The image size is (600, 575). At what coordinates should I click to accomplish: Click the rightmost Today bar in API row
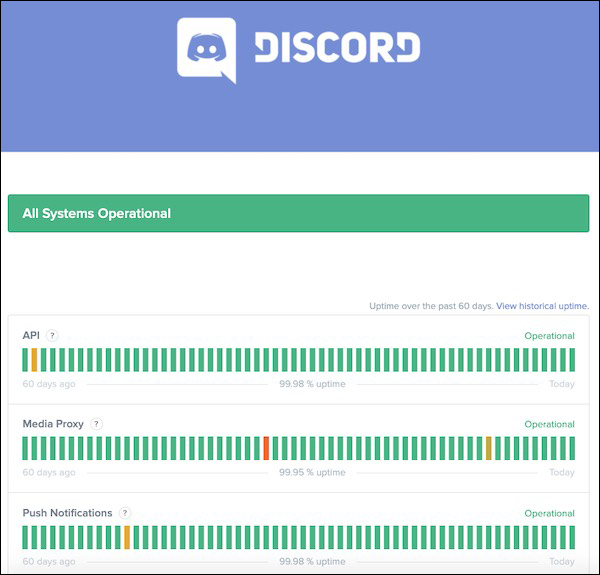[x=572, y=360]
